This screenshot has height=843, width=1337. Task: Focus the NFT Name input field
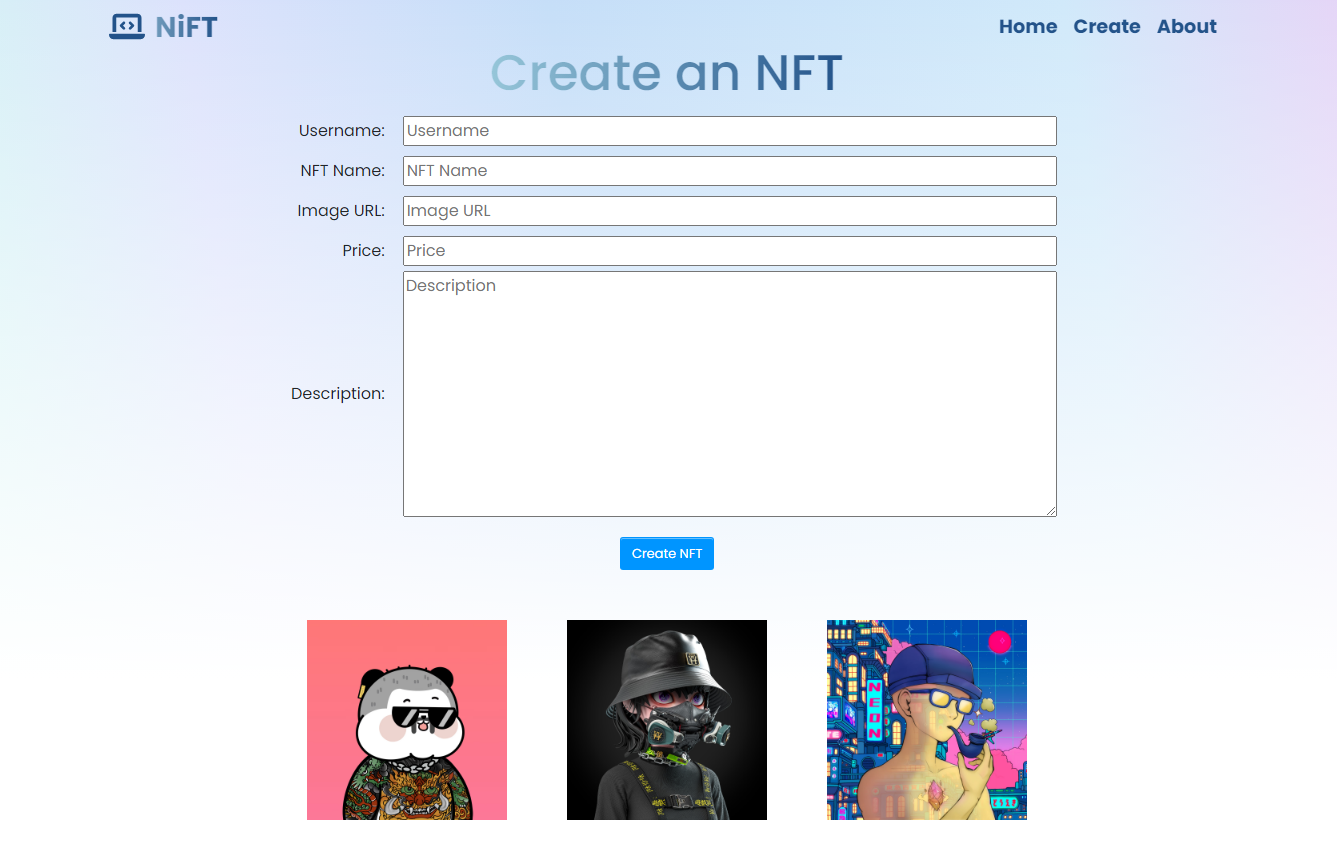click(729, 171)
